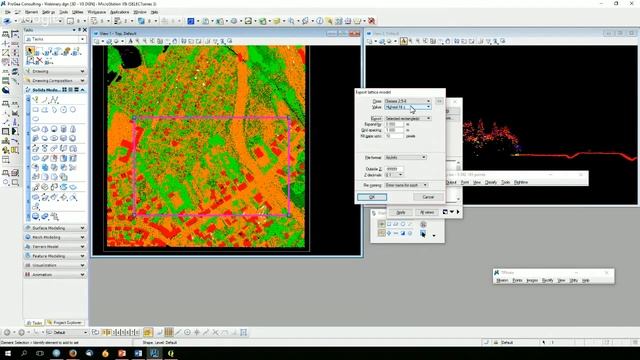Click the blue square icon in main toolbar
Viewport: 640px width, 360px height.
coord(190,21)
